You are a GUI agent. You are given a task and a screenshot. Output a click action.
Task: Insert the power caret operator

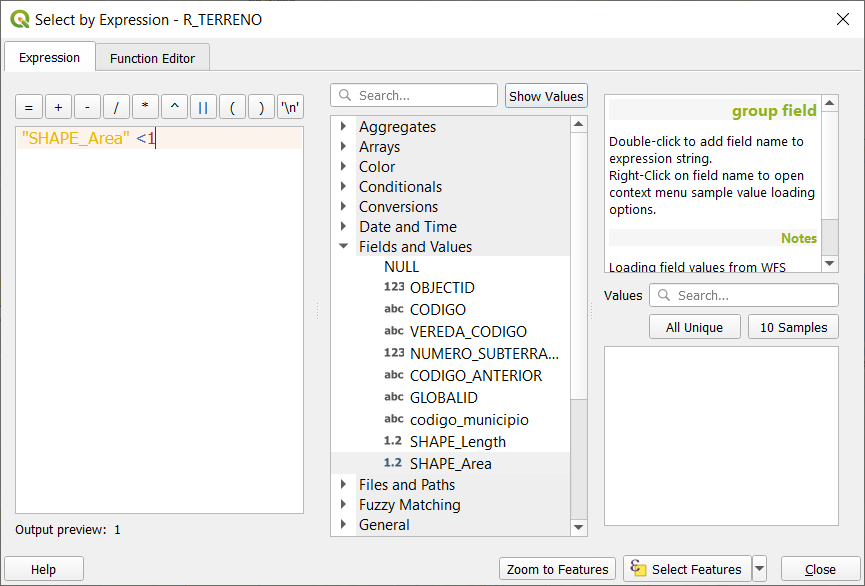click(x=174, y=107)
